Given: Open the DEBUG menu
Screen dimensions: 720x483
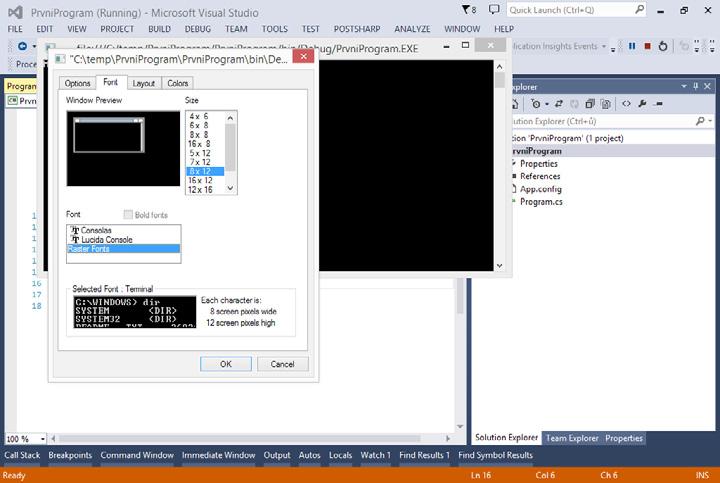Looking at the screenshot, I should point(198,29).
